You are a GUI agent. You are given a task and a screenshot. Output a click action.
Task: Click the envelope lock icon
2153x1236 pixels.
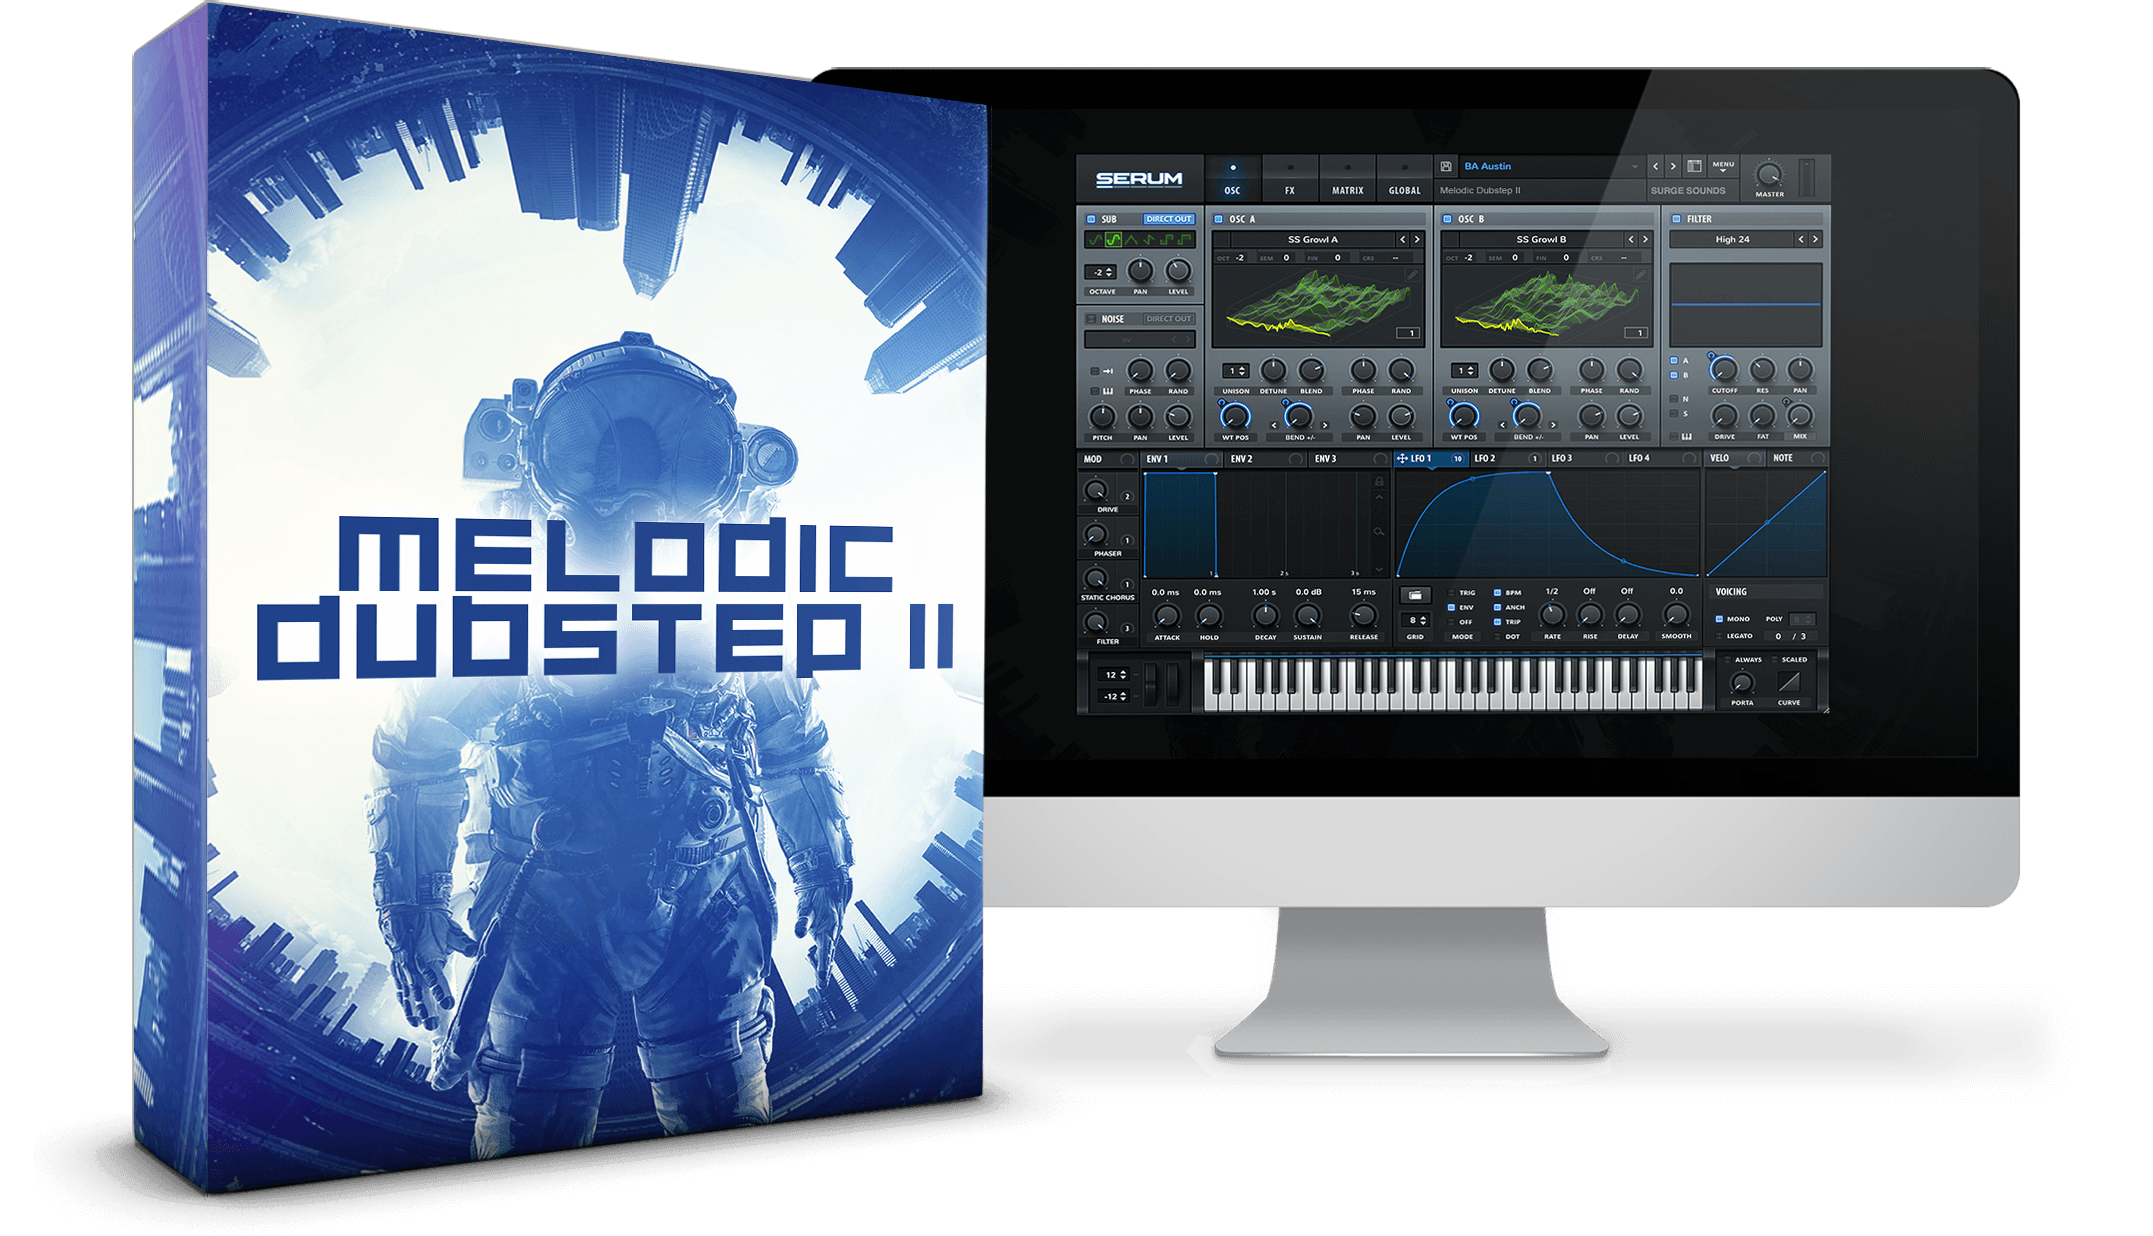coord(1379,482)
